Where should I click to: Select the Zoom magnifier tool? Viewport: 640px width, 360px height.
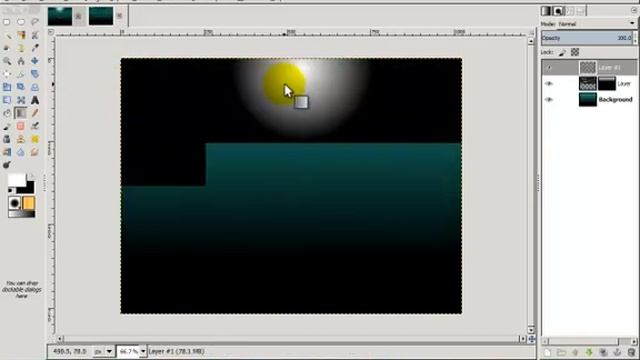point(7,61)
